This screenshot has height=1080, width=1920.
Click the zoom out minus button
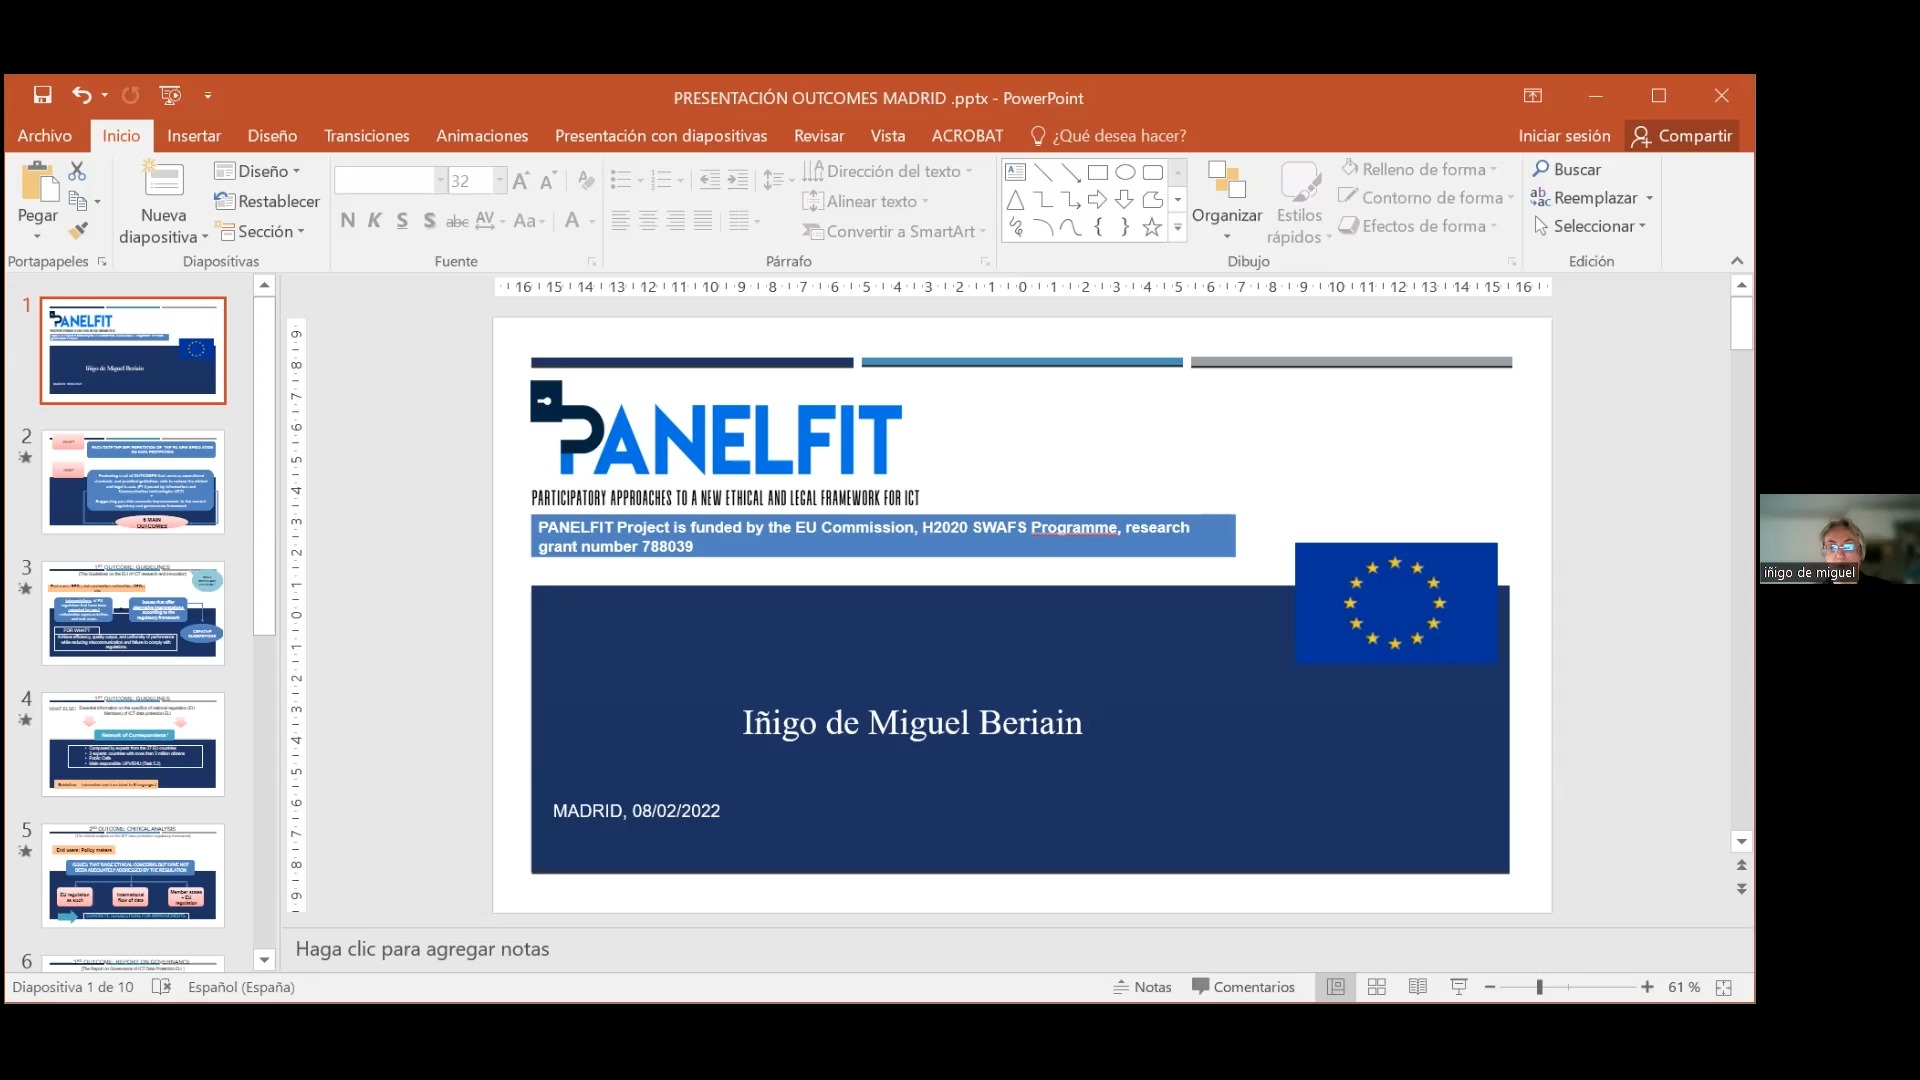point(1490,987)
